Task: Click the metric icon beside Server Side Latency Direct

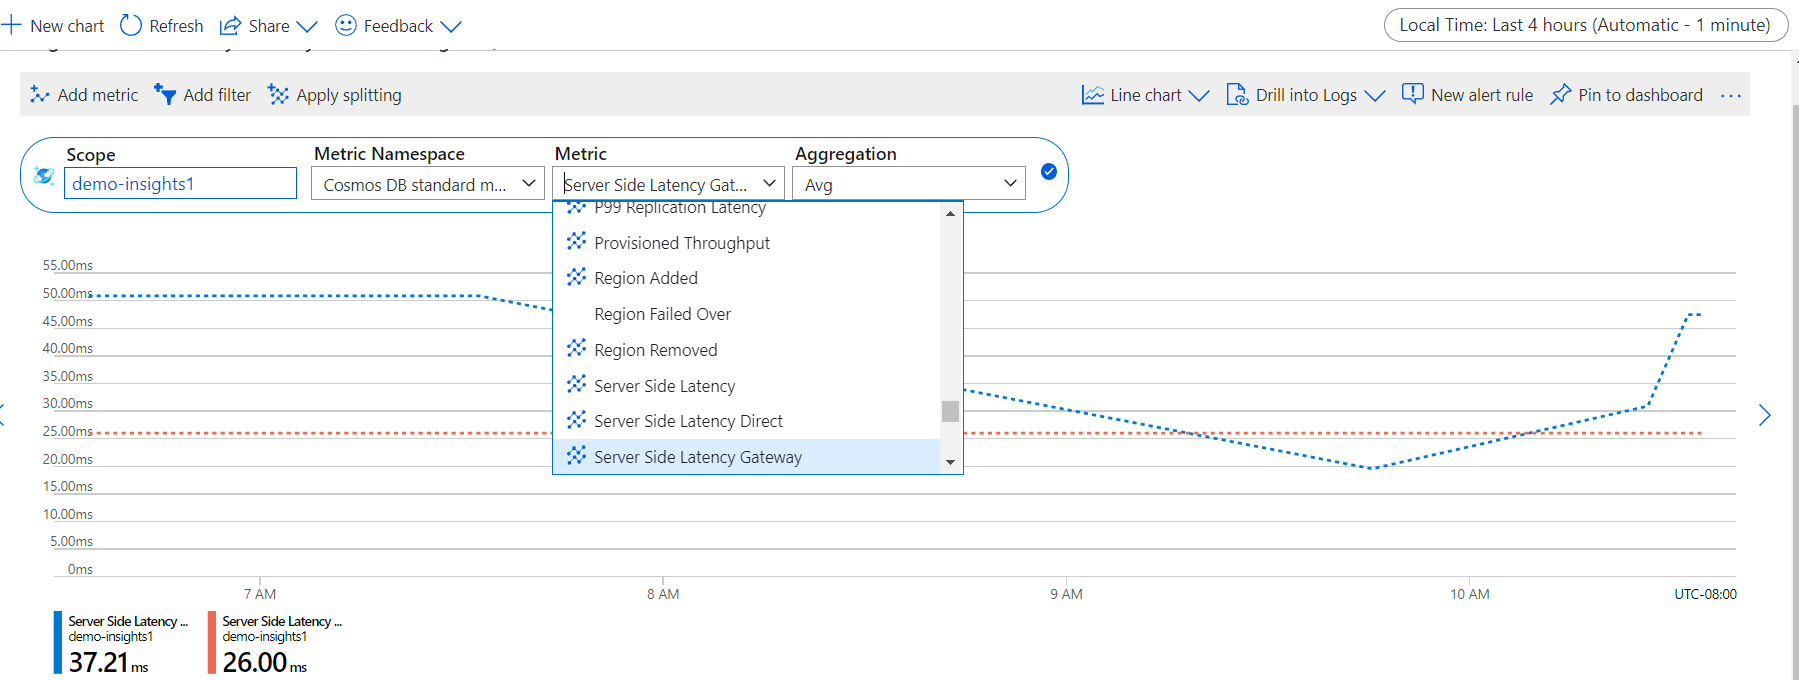Action: pyautogui.click(x=577, y=419)
